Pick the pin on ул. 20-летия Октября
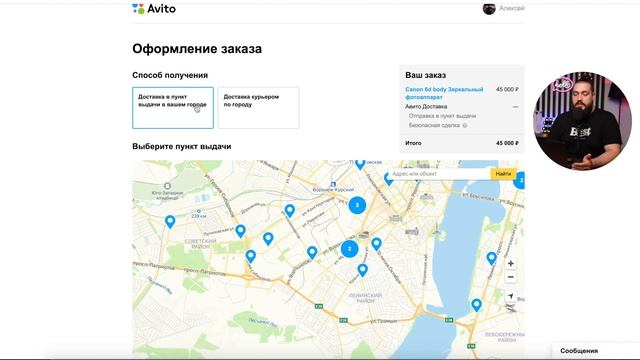 click(376, 244)
